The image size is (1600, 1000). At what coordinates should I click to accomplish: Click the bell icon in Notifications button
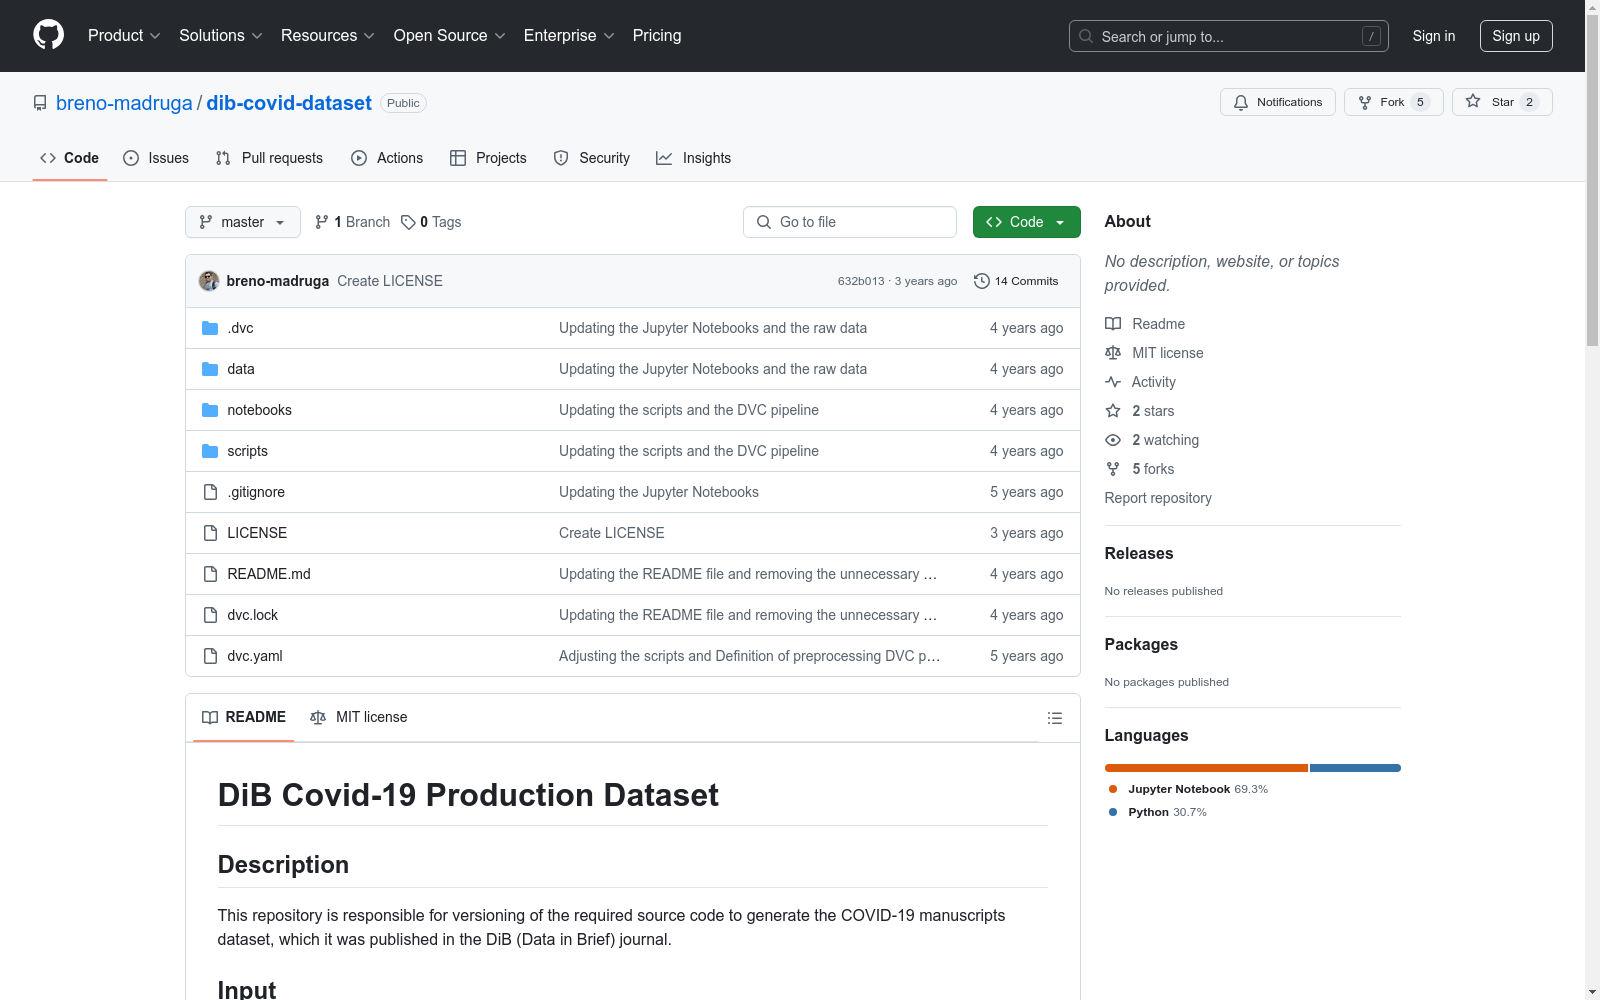click(1241, 102)
